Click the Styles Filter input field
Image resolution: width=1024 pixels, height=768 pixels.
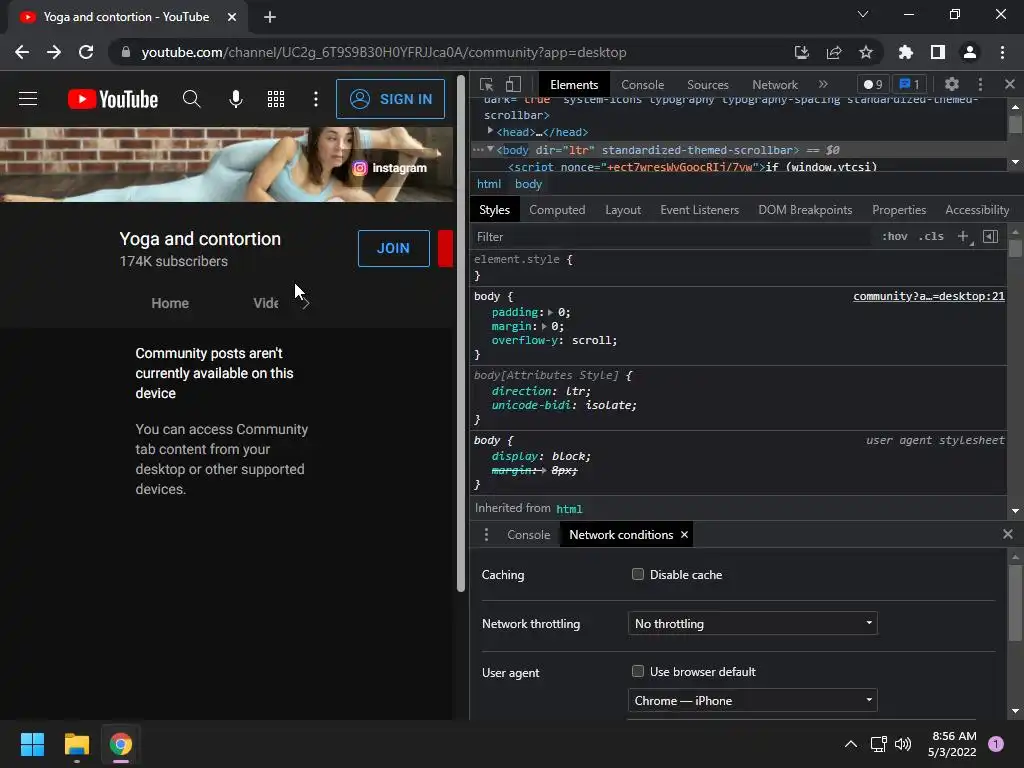pos(673,236)
